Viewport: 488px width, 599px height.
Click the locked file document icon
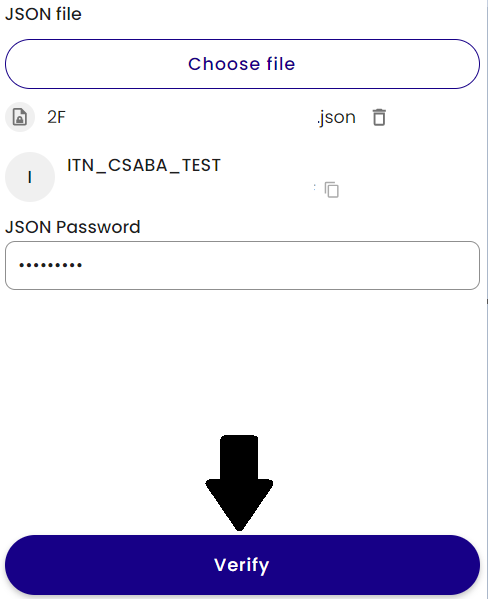click(20, 117)
